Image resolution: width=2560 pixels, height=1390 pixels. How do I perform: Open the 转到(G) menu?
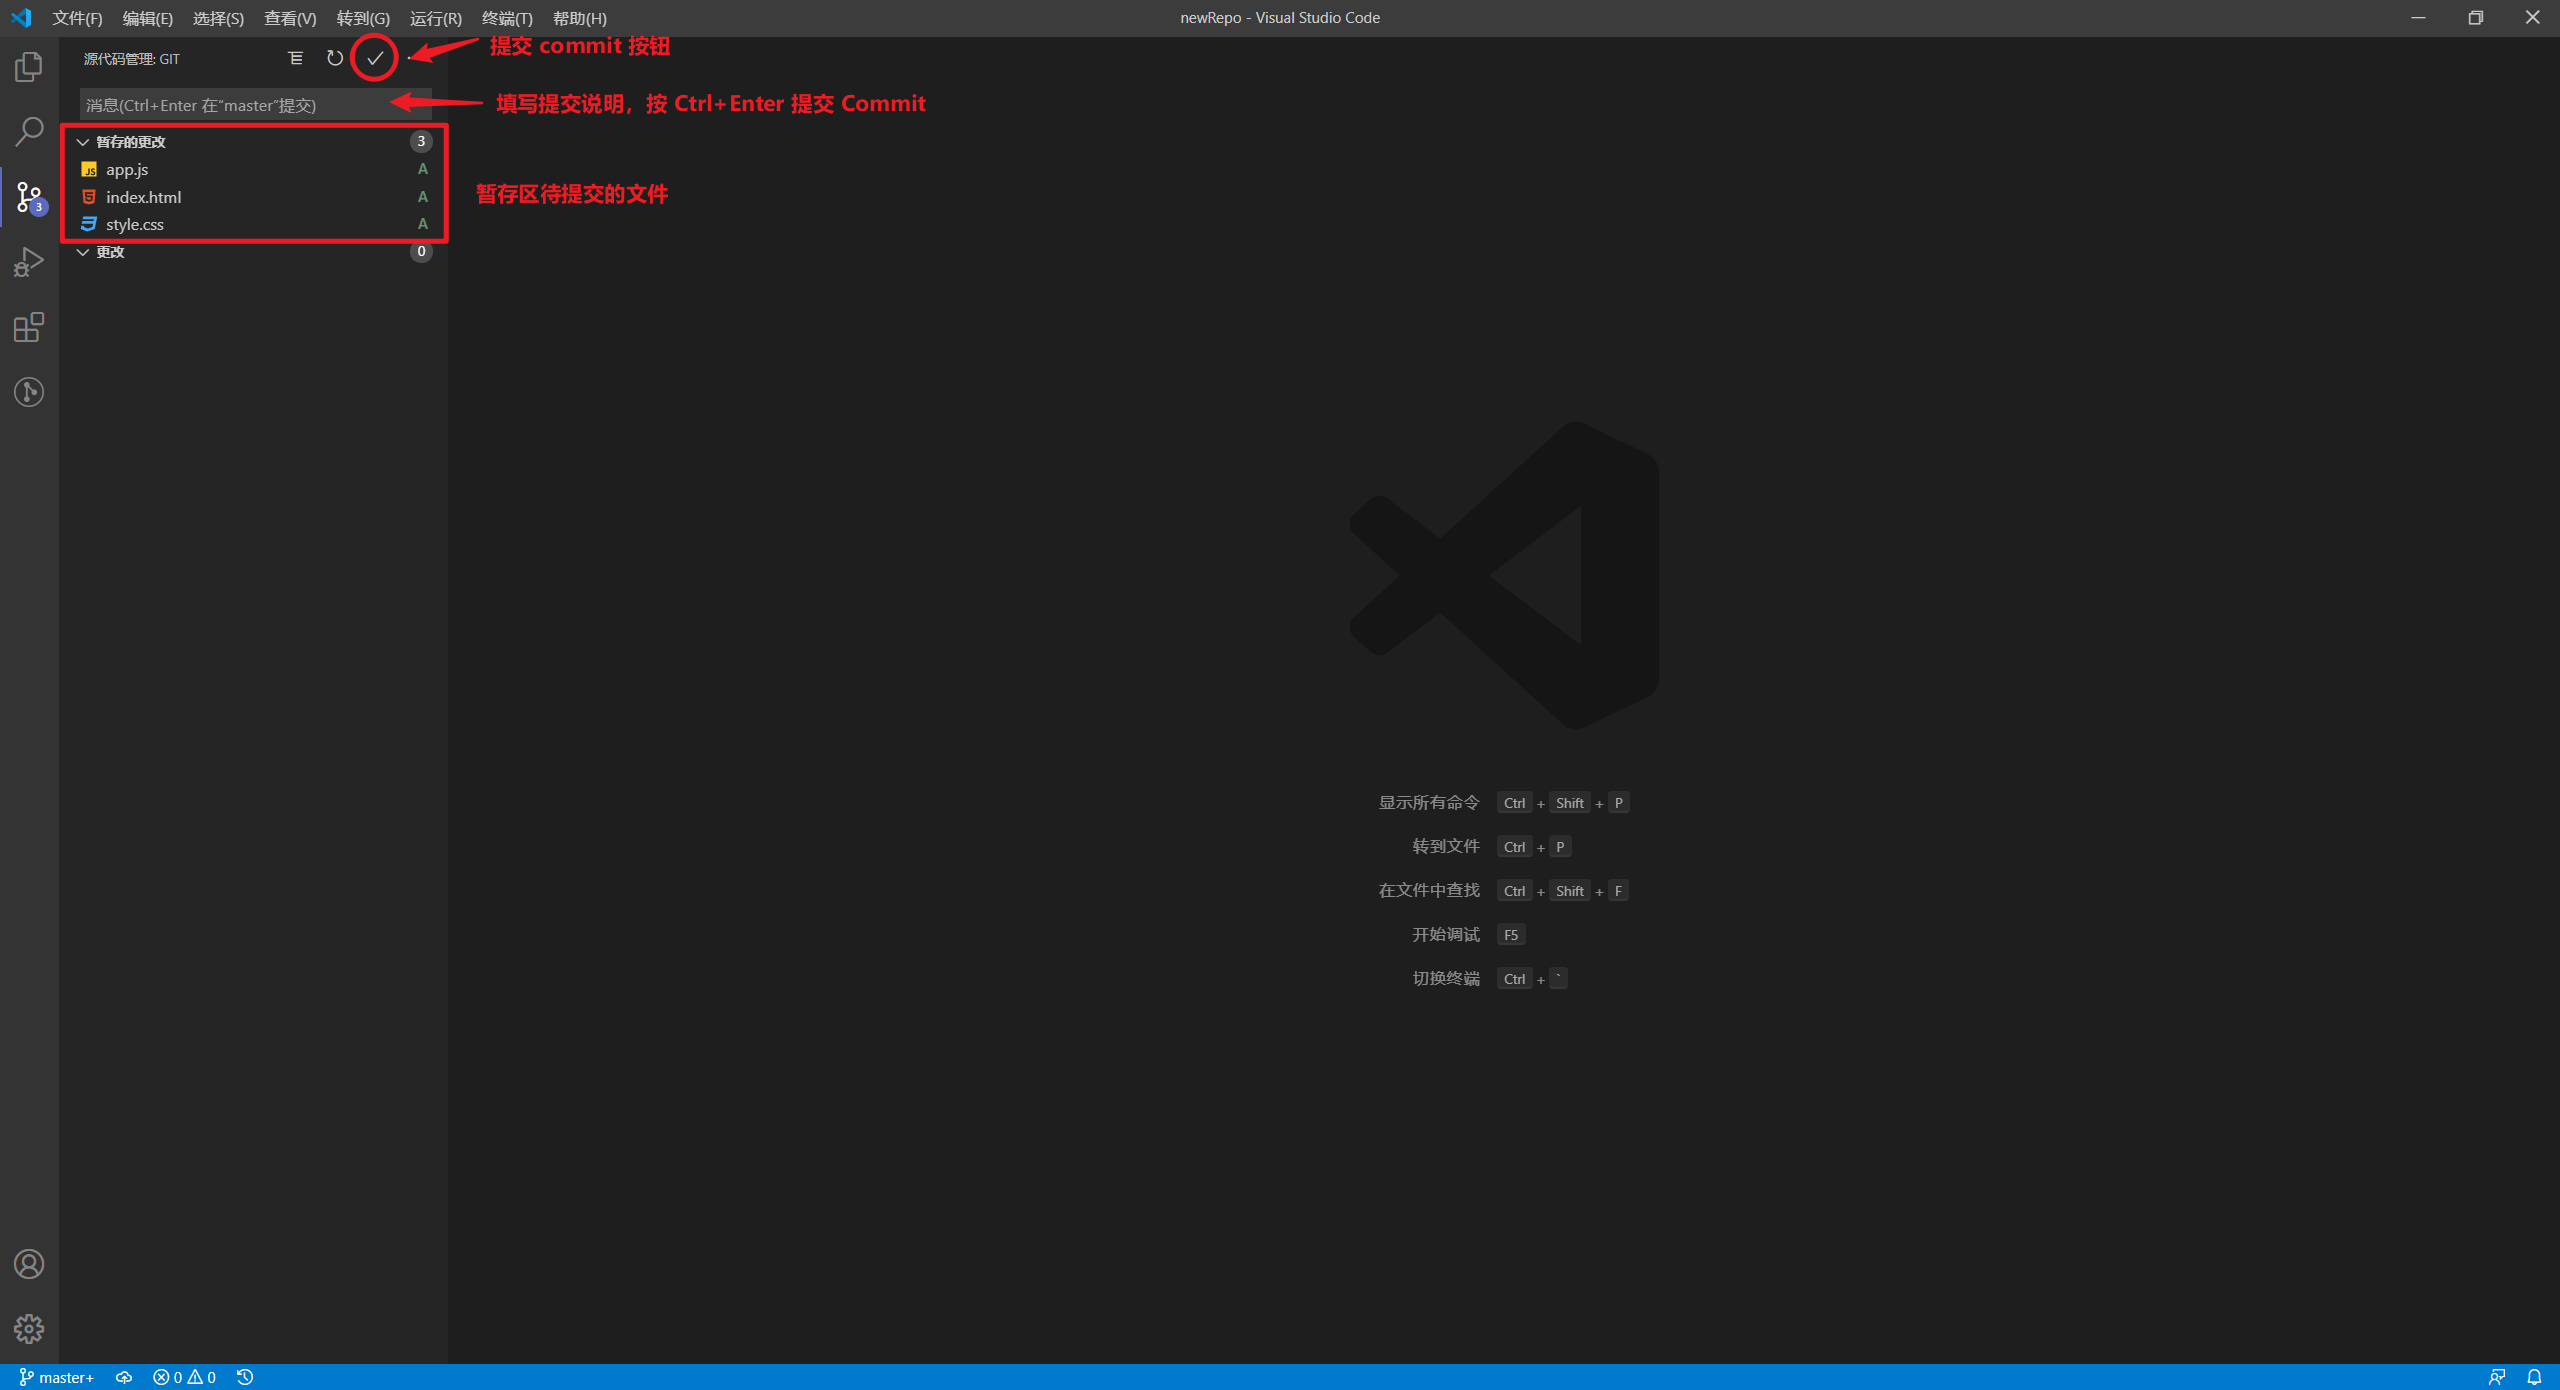pos(363,18)
